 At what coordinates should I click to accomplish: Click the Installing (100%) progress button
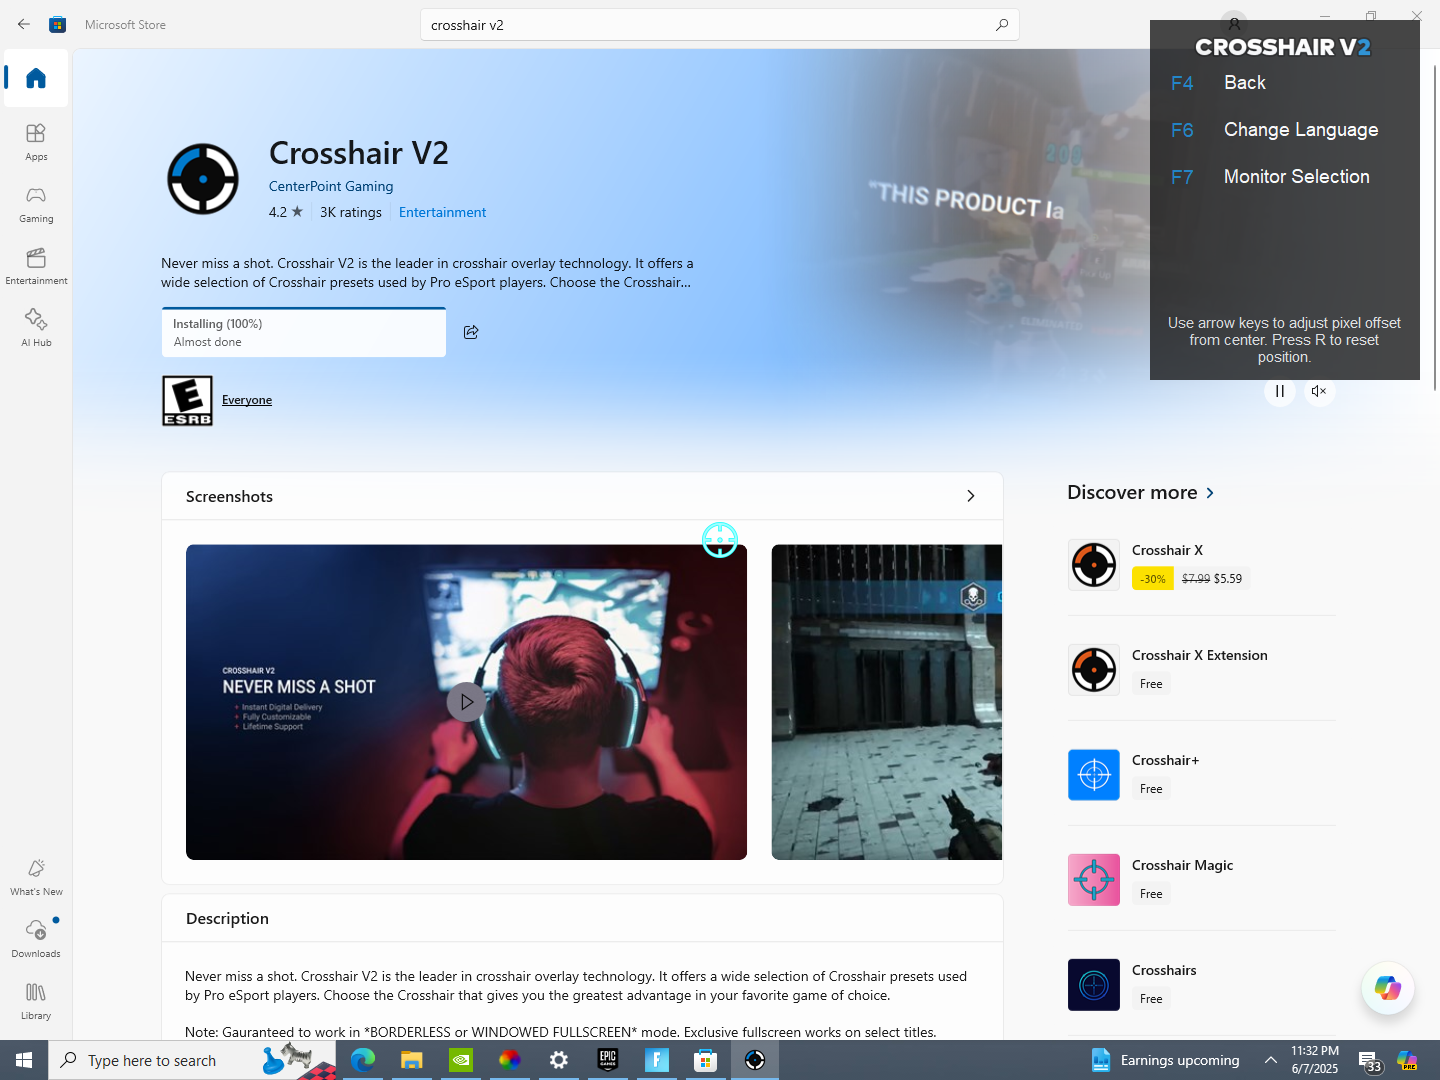(x=304, y=332)
